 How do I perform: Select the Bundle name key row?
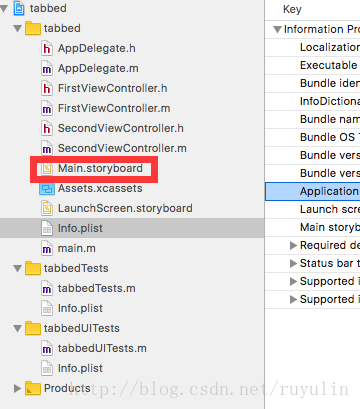pyautogui.click(x=313, y=119)
